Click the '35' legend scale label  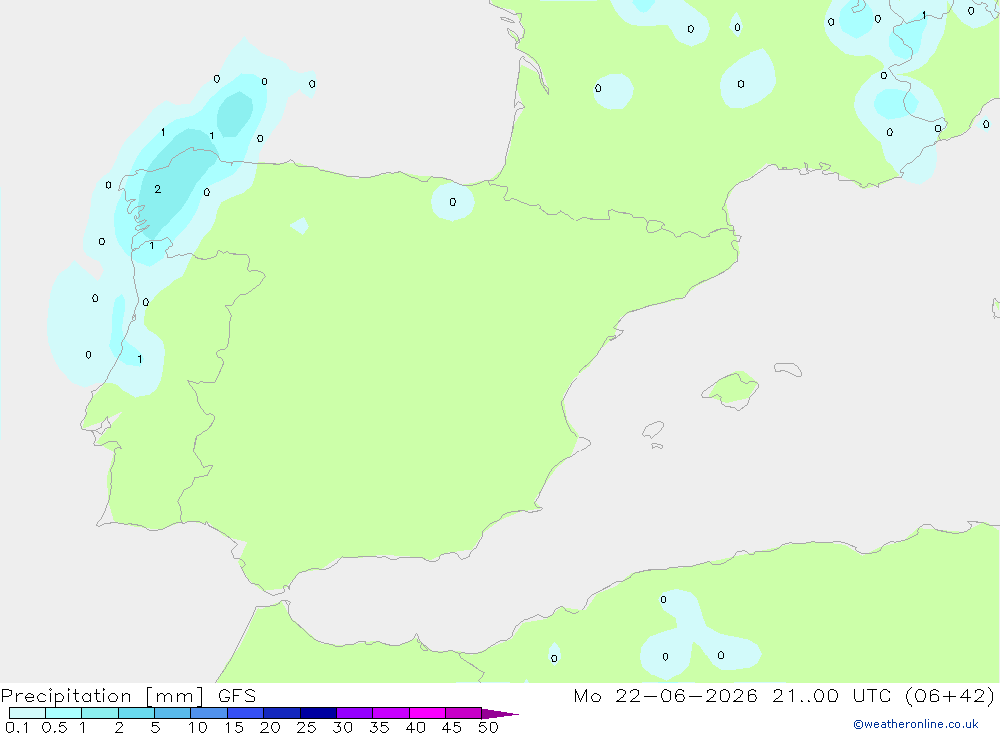point(379,727)
